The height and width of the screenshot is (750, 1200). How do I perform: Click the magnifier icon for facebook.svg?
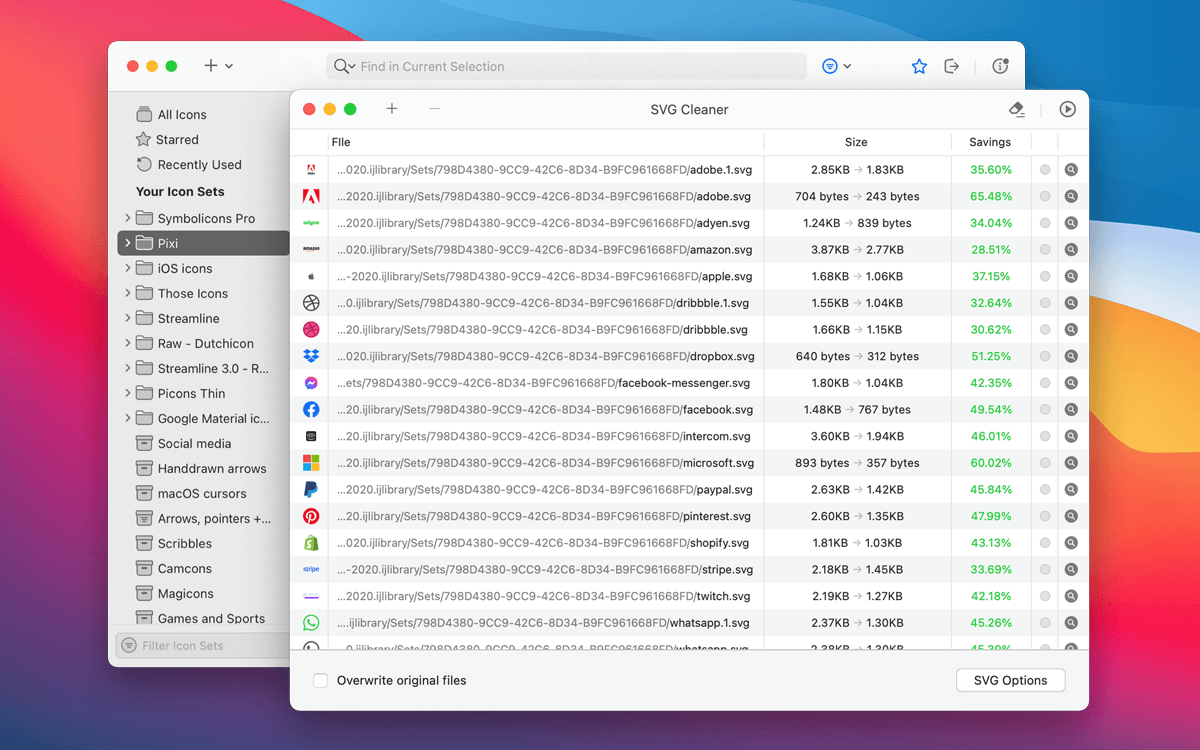pos(1071,410)
